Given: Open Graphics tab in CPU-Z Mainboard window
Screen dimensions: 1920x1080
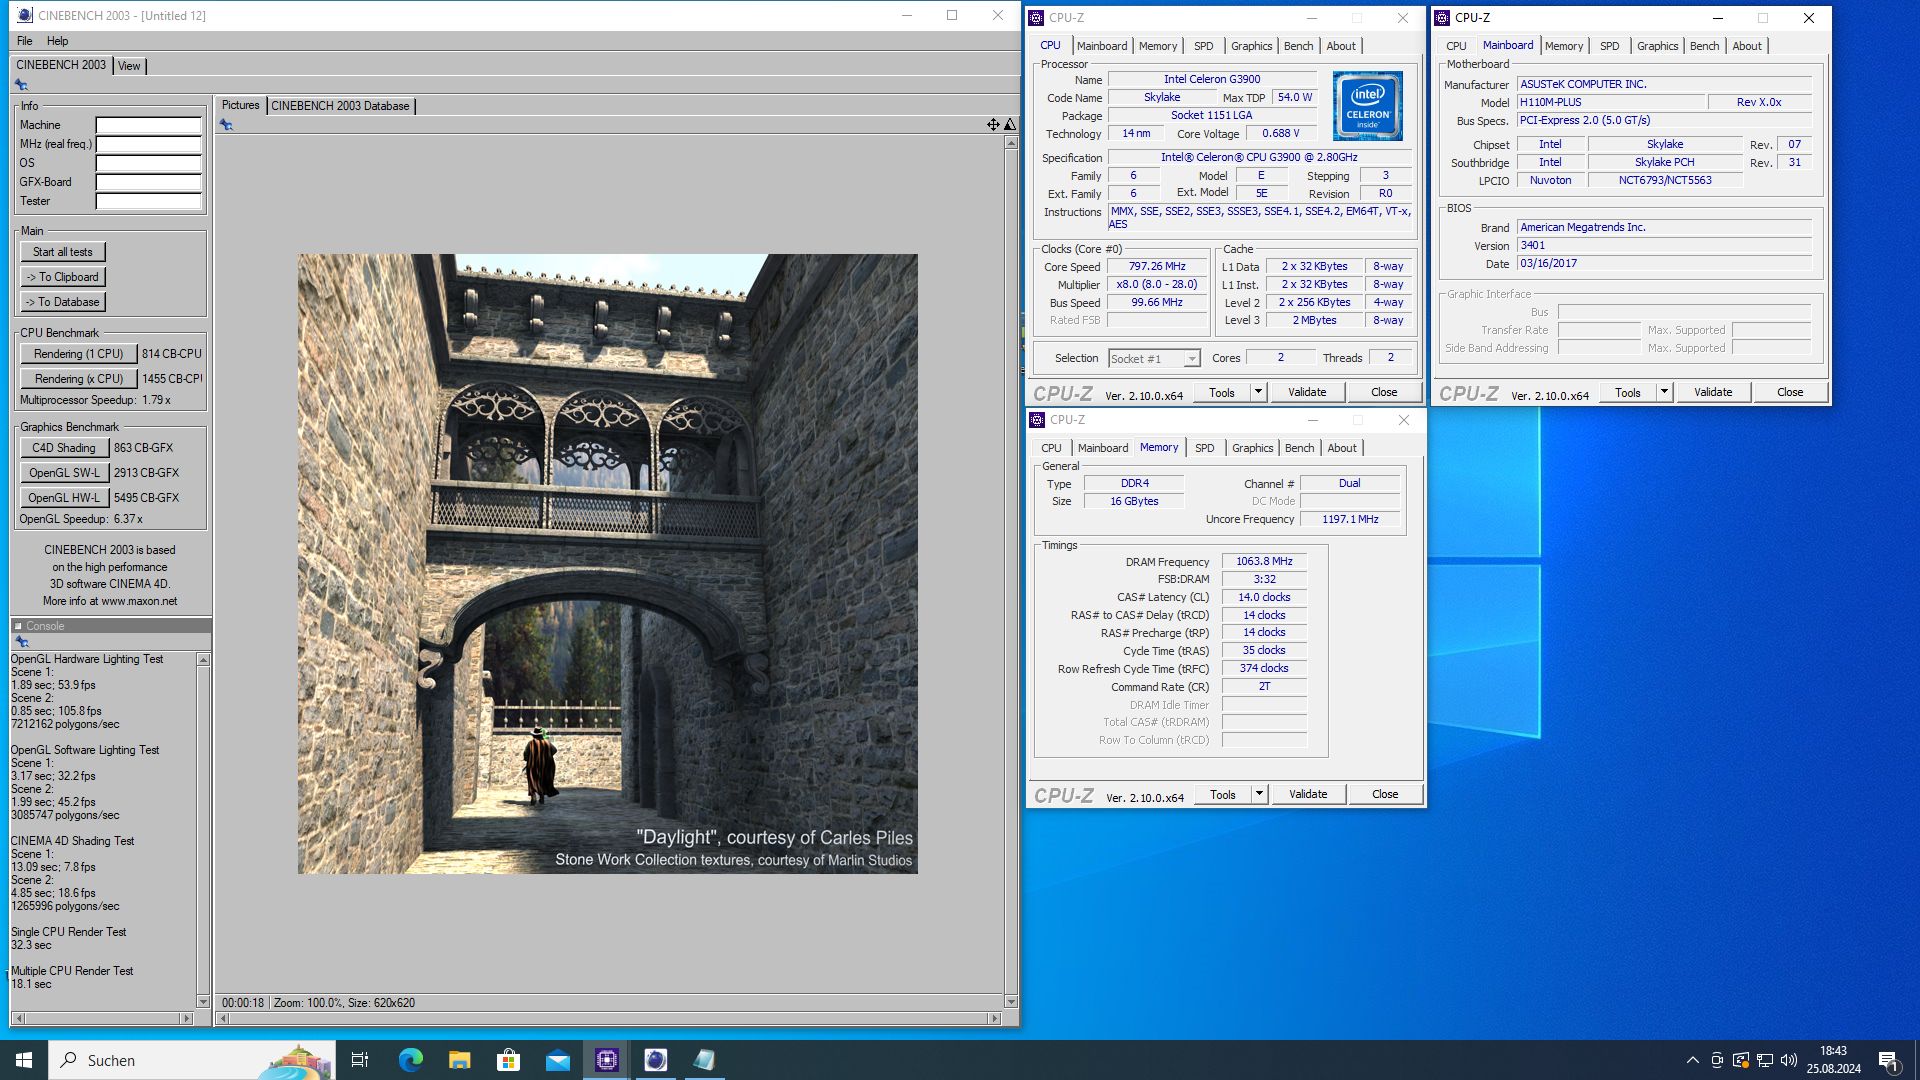Looking at the screenshot, I should (x=1657, y=46).
